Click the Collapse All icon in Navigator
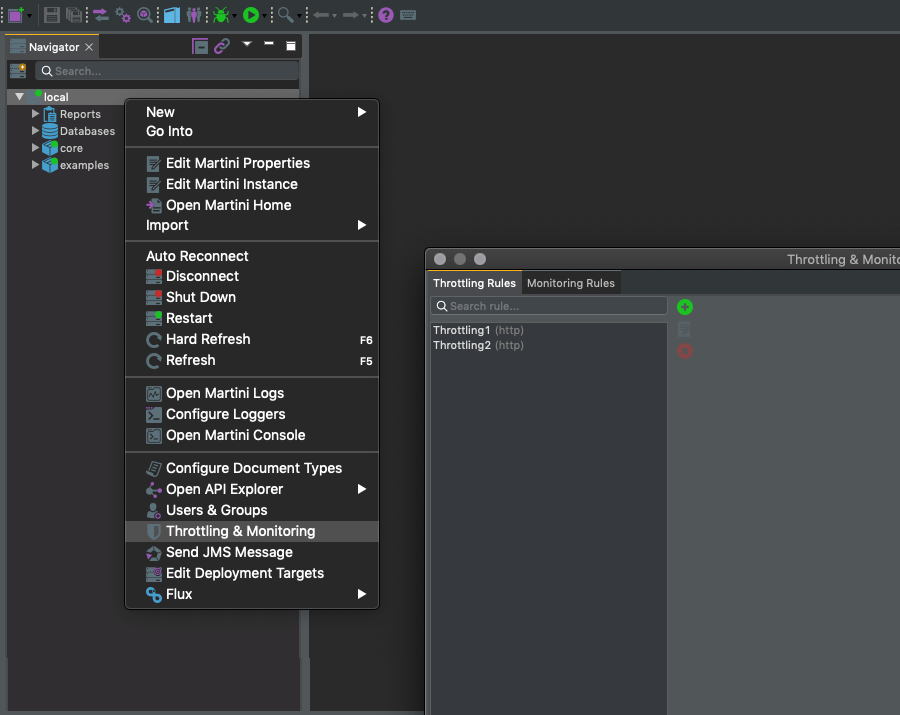The width and height of the screenshot is (900, 715). pos(200,46)
